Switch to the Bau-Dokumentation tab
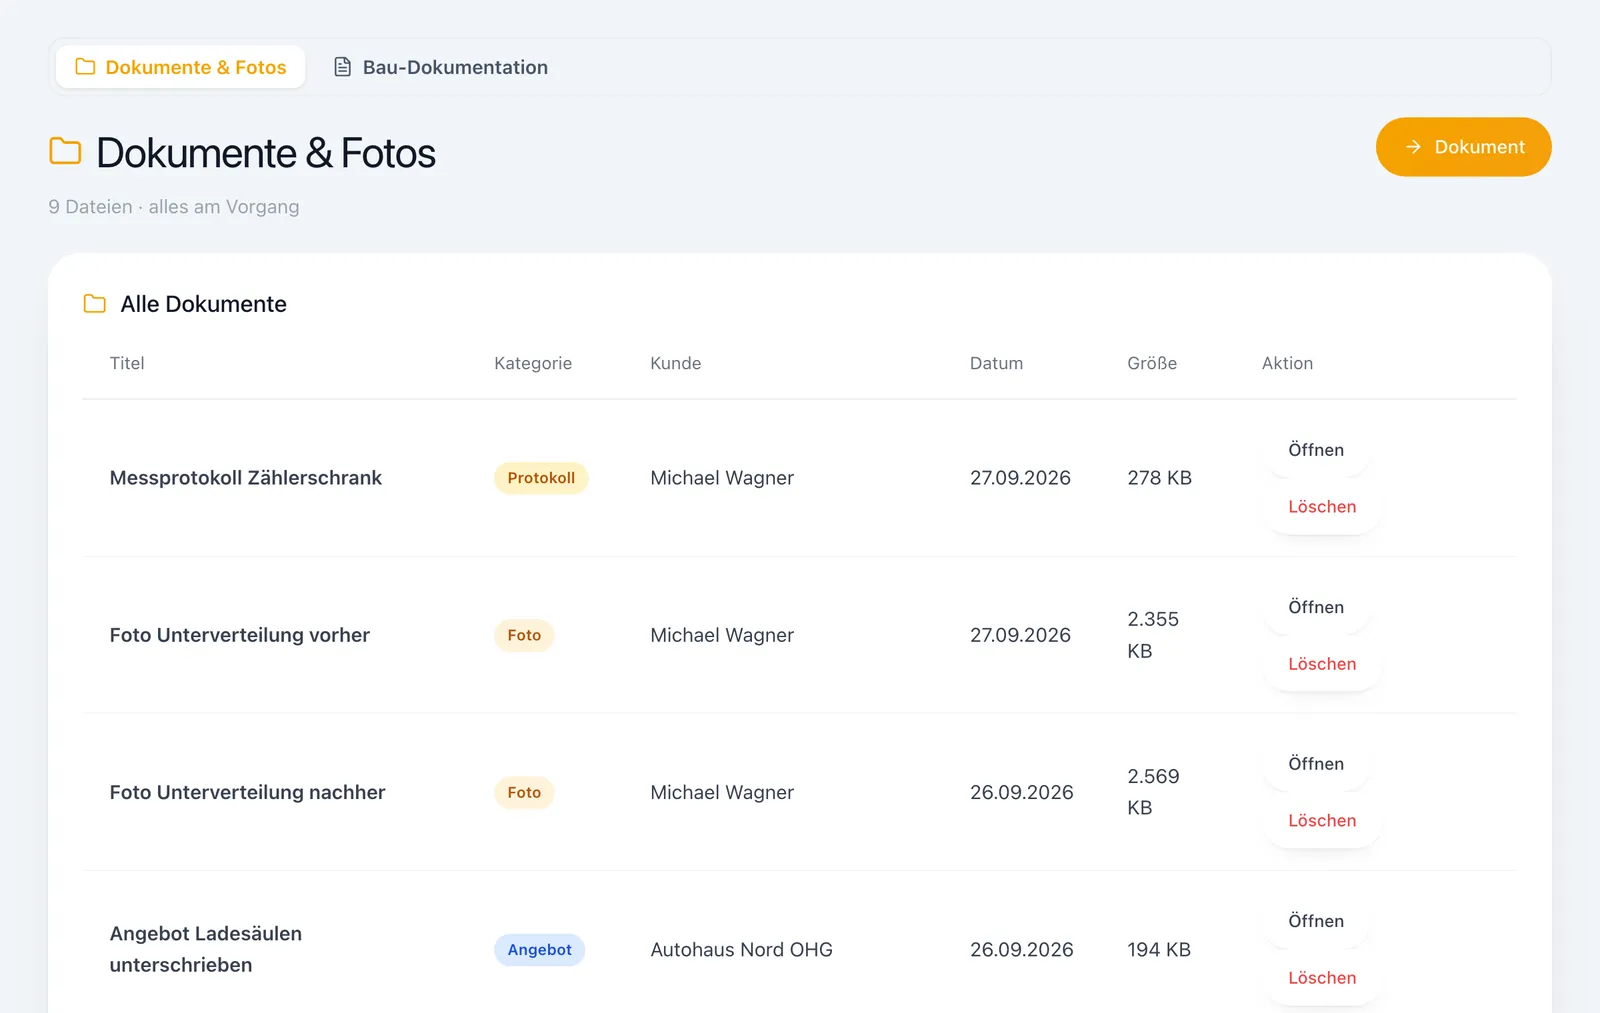 click(441, 67)
